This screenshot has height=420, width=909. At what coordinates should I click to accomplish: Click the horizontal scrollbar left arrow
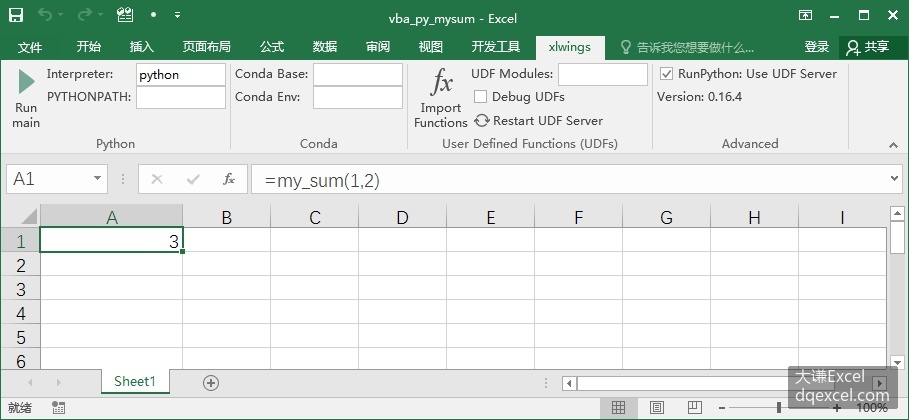pyautogui.click(x=569, y=383)
